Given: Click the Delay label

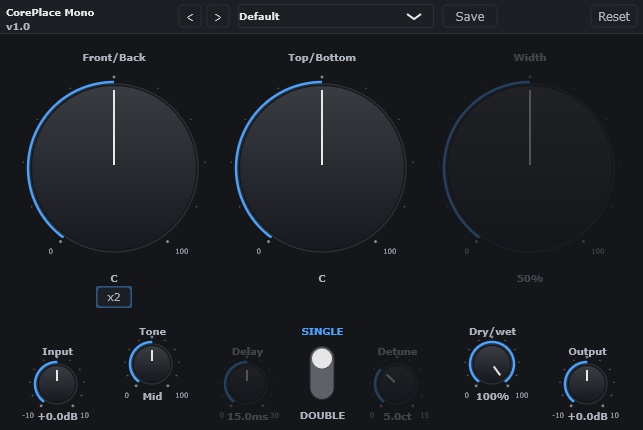Looking at the screenshot, I should point(247,352).
